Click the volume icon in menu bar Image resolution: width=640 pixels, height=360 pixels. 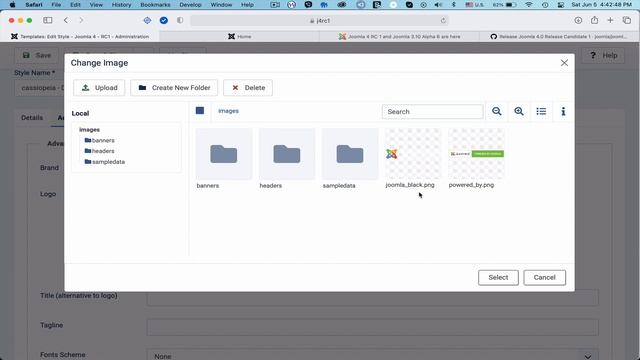[x=438, y=4]
